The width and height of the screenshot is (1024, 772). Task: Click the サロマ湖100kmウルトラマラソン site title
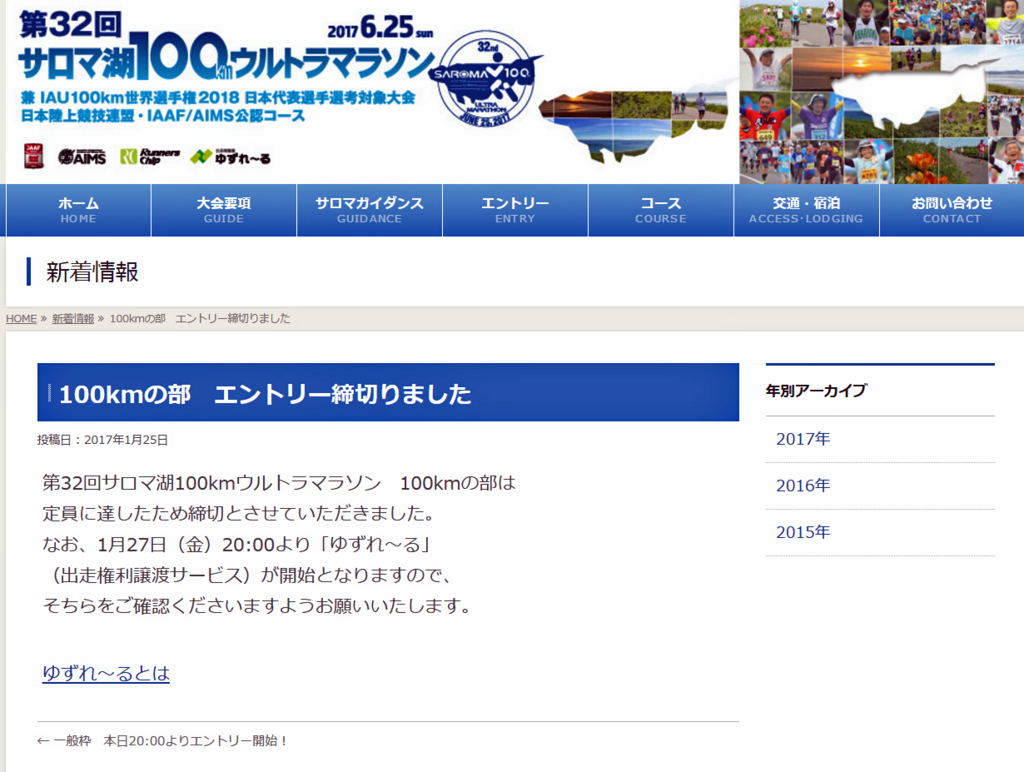[x=225, y=59]
